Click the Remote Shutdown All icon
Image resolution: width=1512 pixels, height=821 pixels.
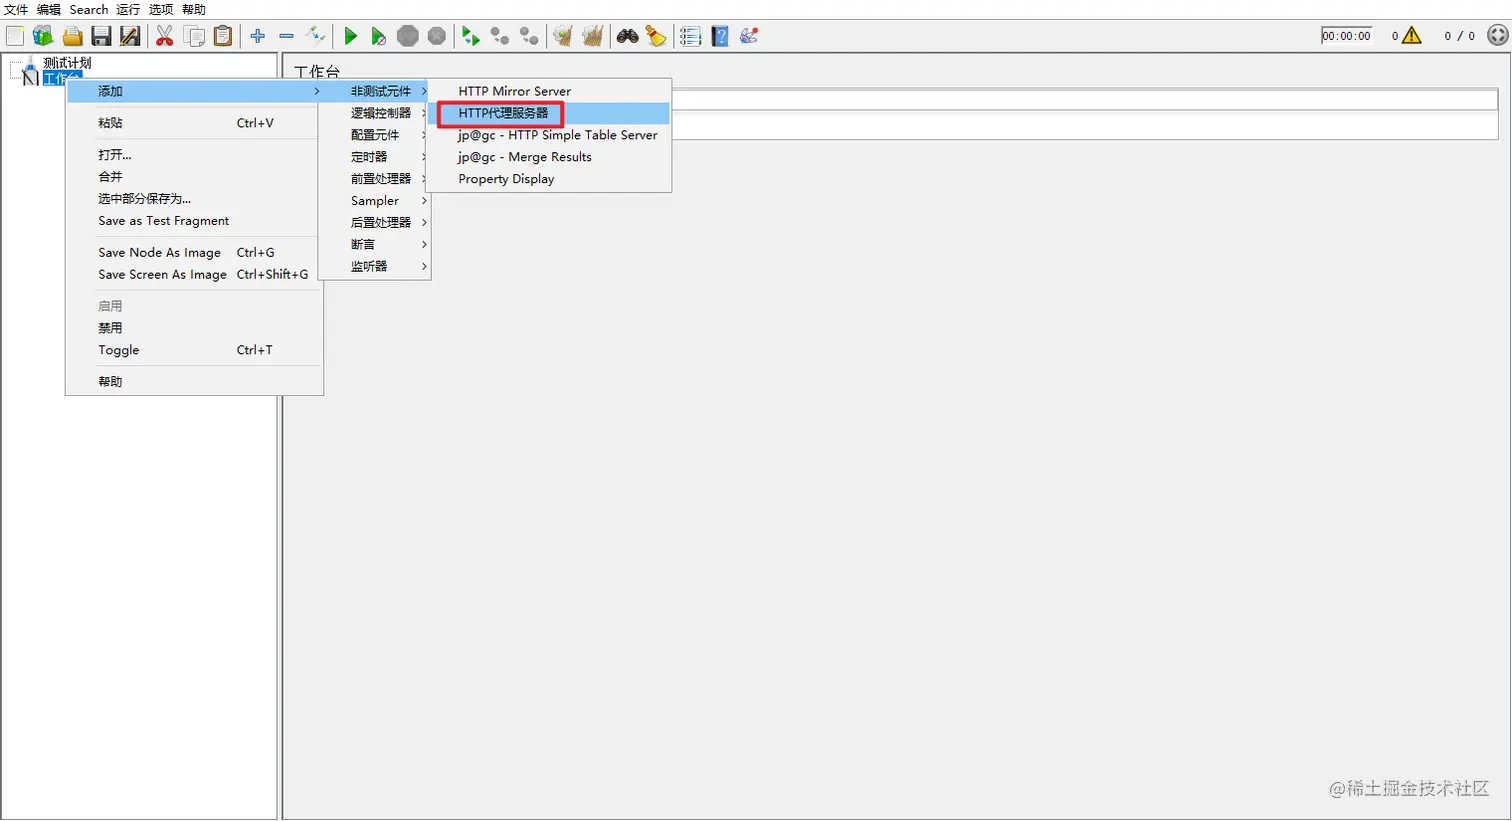[x=529, y=36]
